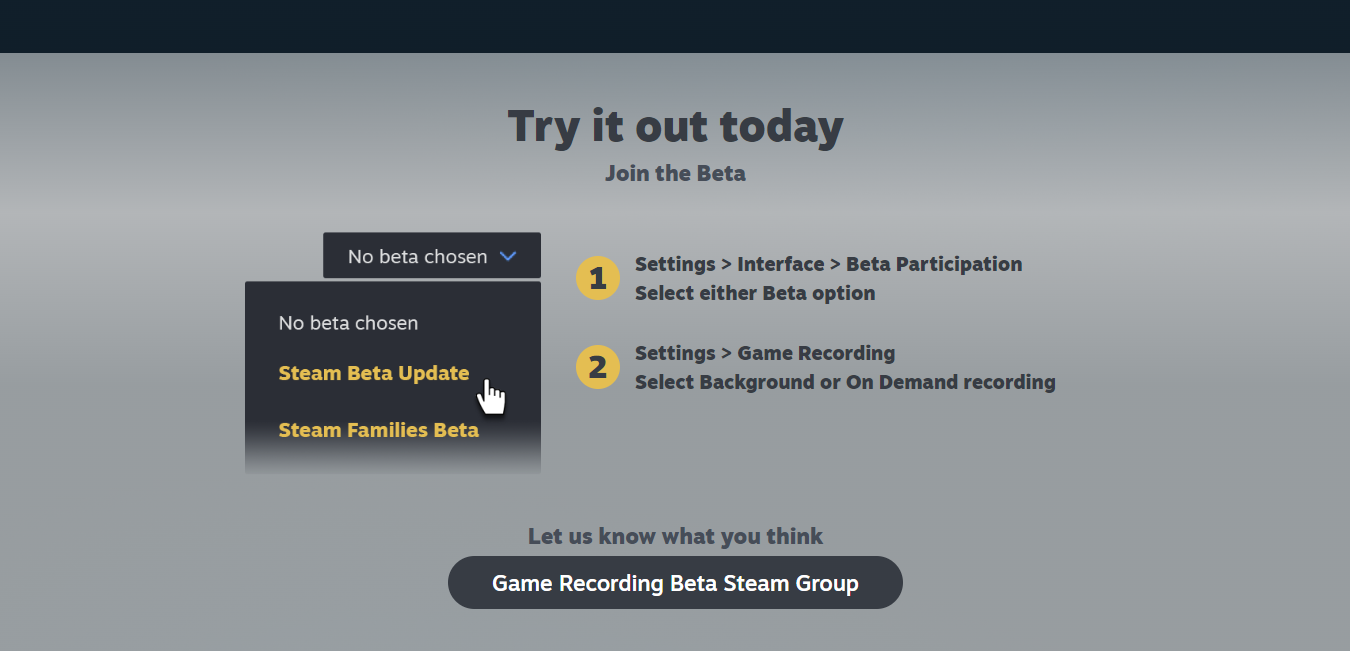Open the "No beta chosen" dropdown box
1350x651 pixels.
click(431, 256)
